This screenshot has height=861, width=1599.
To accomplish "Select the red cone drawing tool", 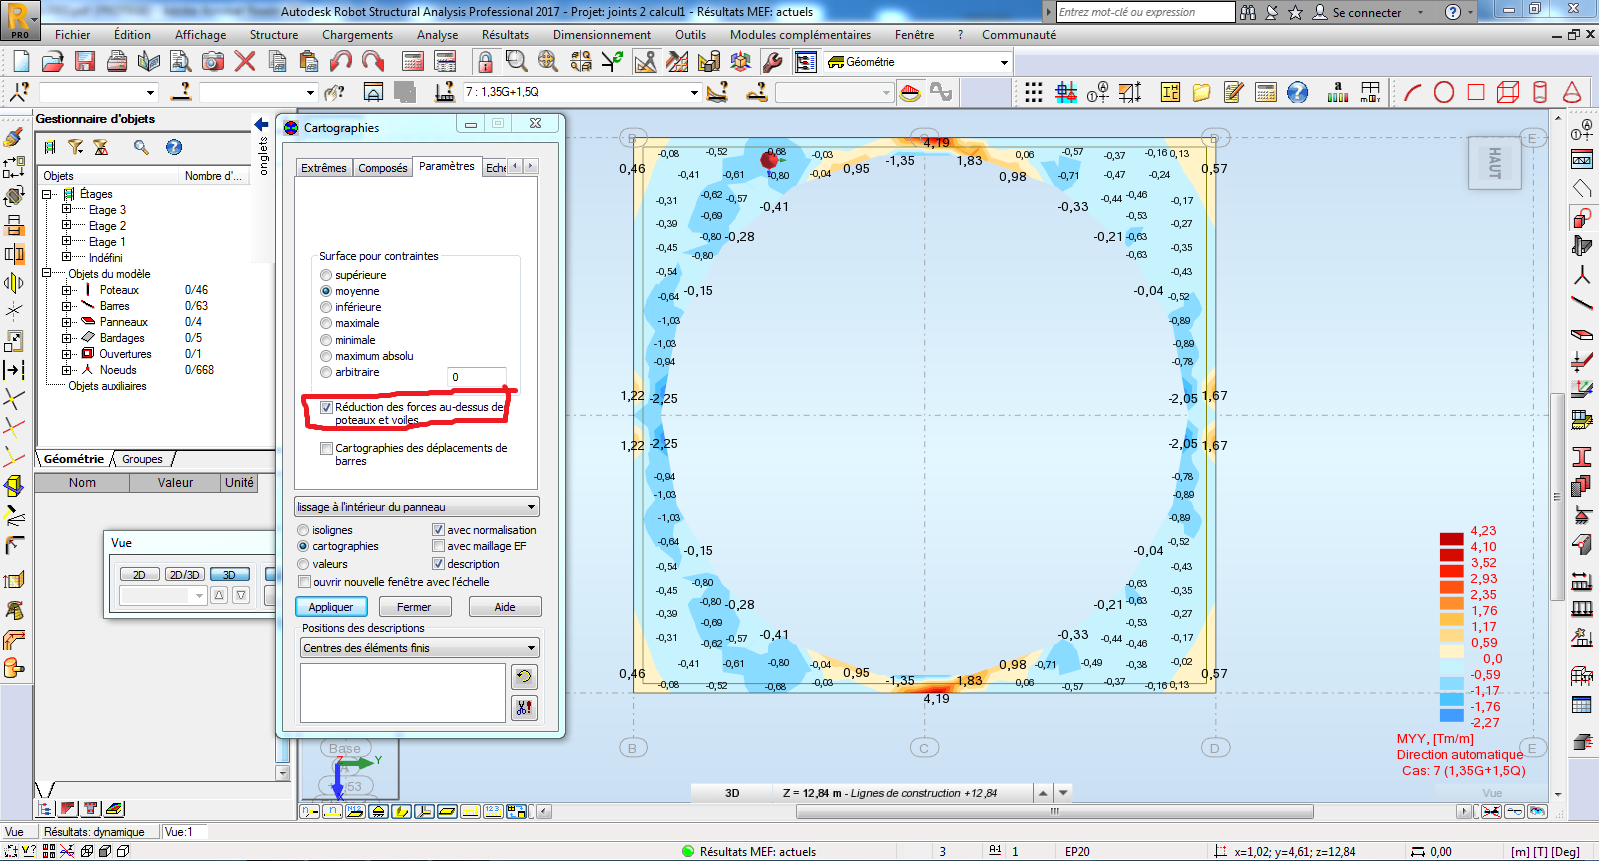I will pos(1572,93).
